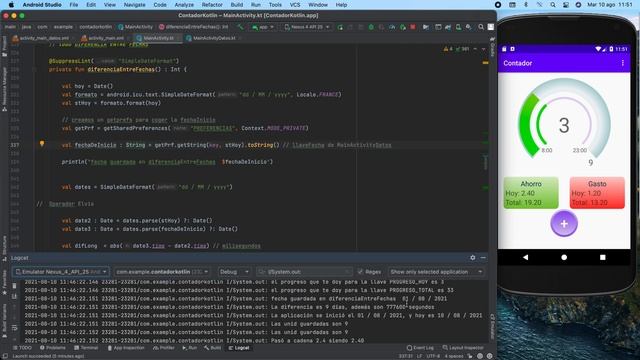This screenshot has width=640, height=360.
Task: Tap the Android home navigation button
Action: pyautogui.click(x=564, y=257)
